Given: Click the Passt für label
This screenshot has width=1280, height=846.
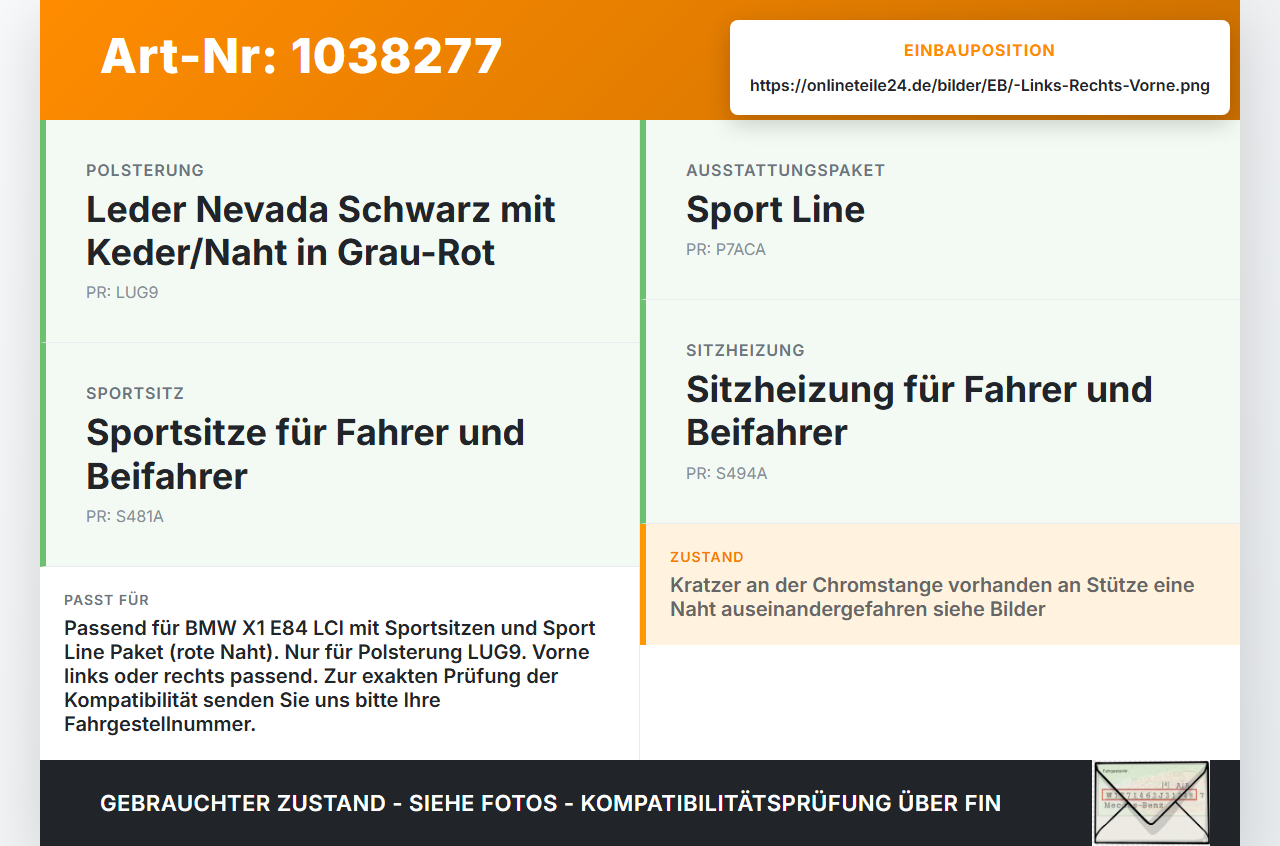Looking at the screenshot, I should [107, 600].
